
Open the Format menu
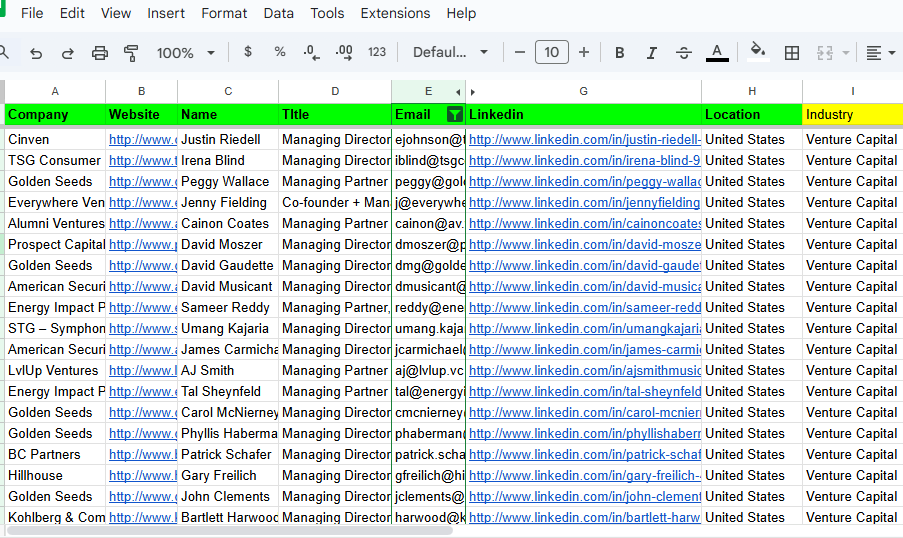click(224, 13)
